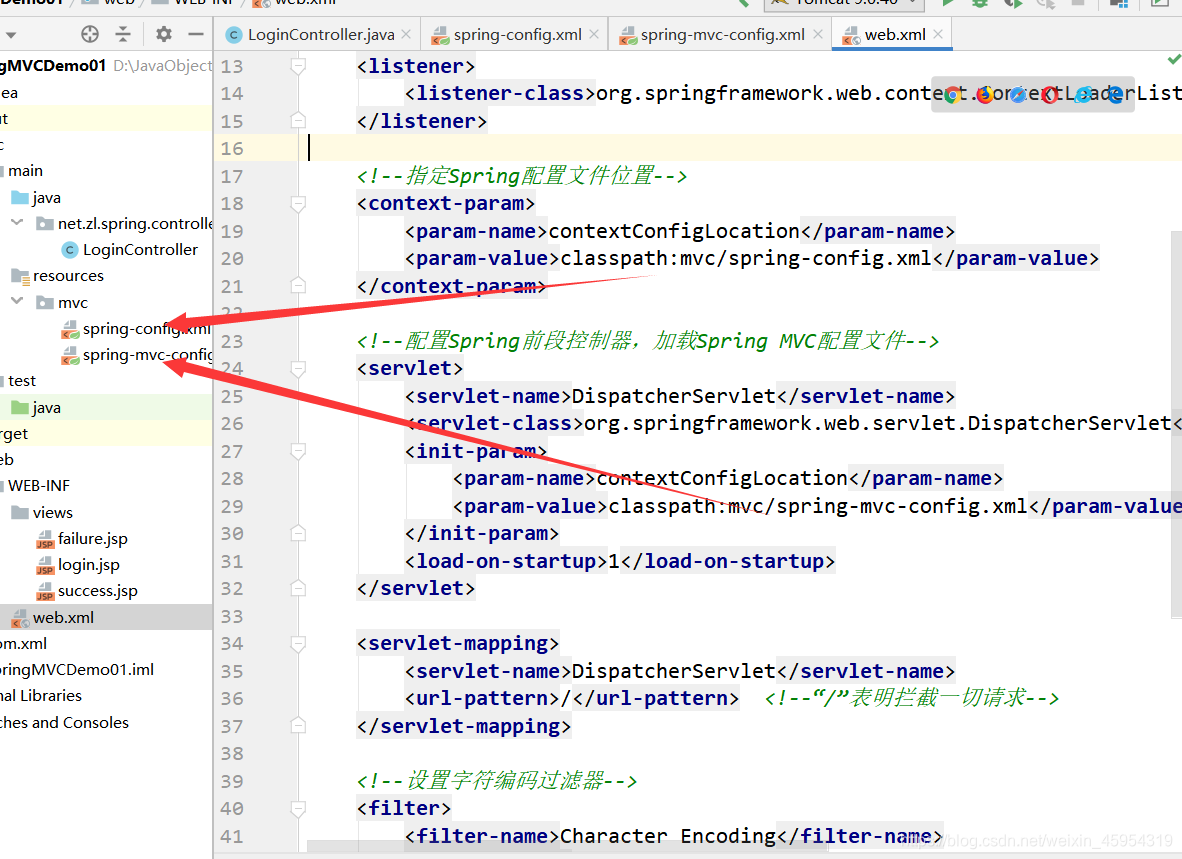Select the test folder in tree
1182x859 pixels.
22,381
